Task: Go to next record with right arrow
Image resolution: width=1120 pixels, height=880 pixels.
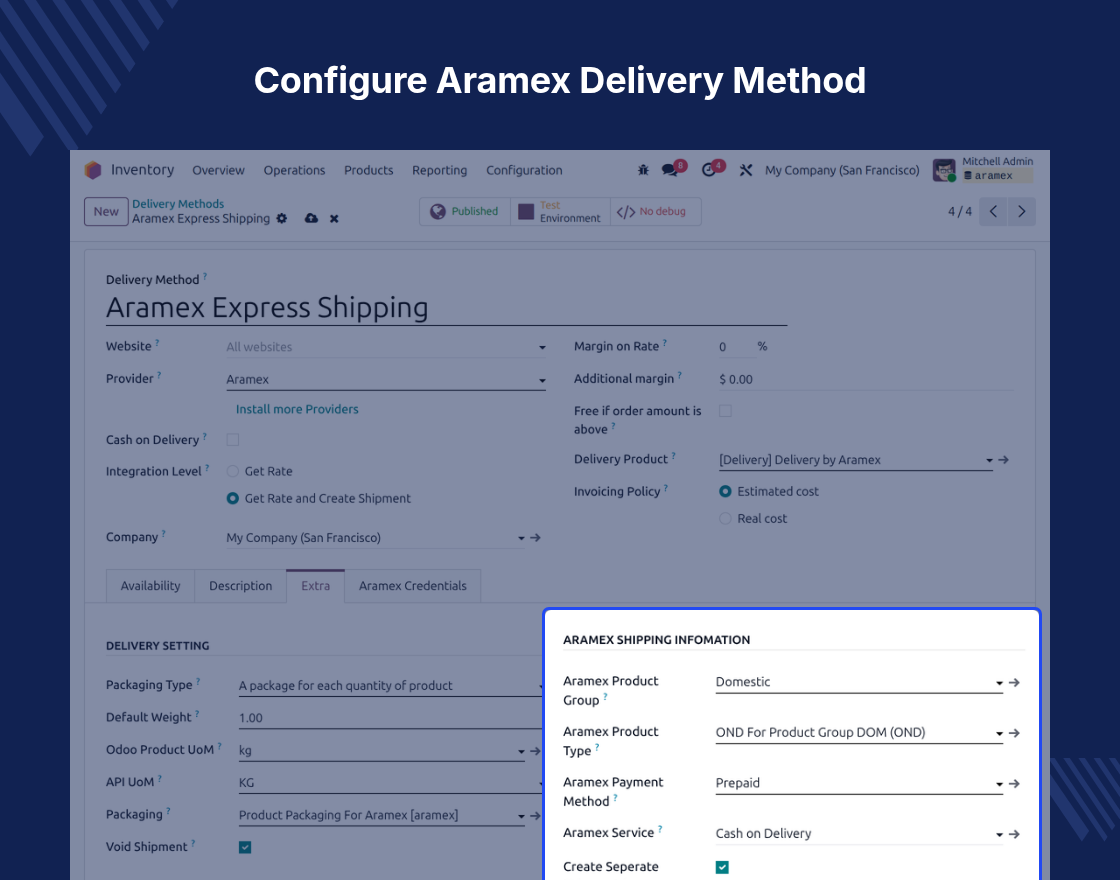Action: [x=1021, y=211]
